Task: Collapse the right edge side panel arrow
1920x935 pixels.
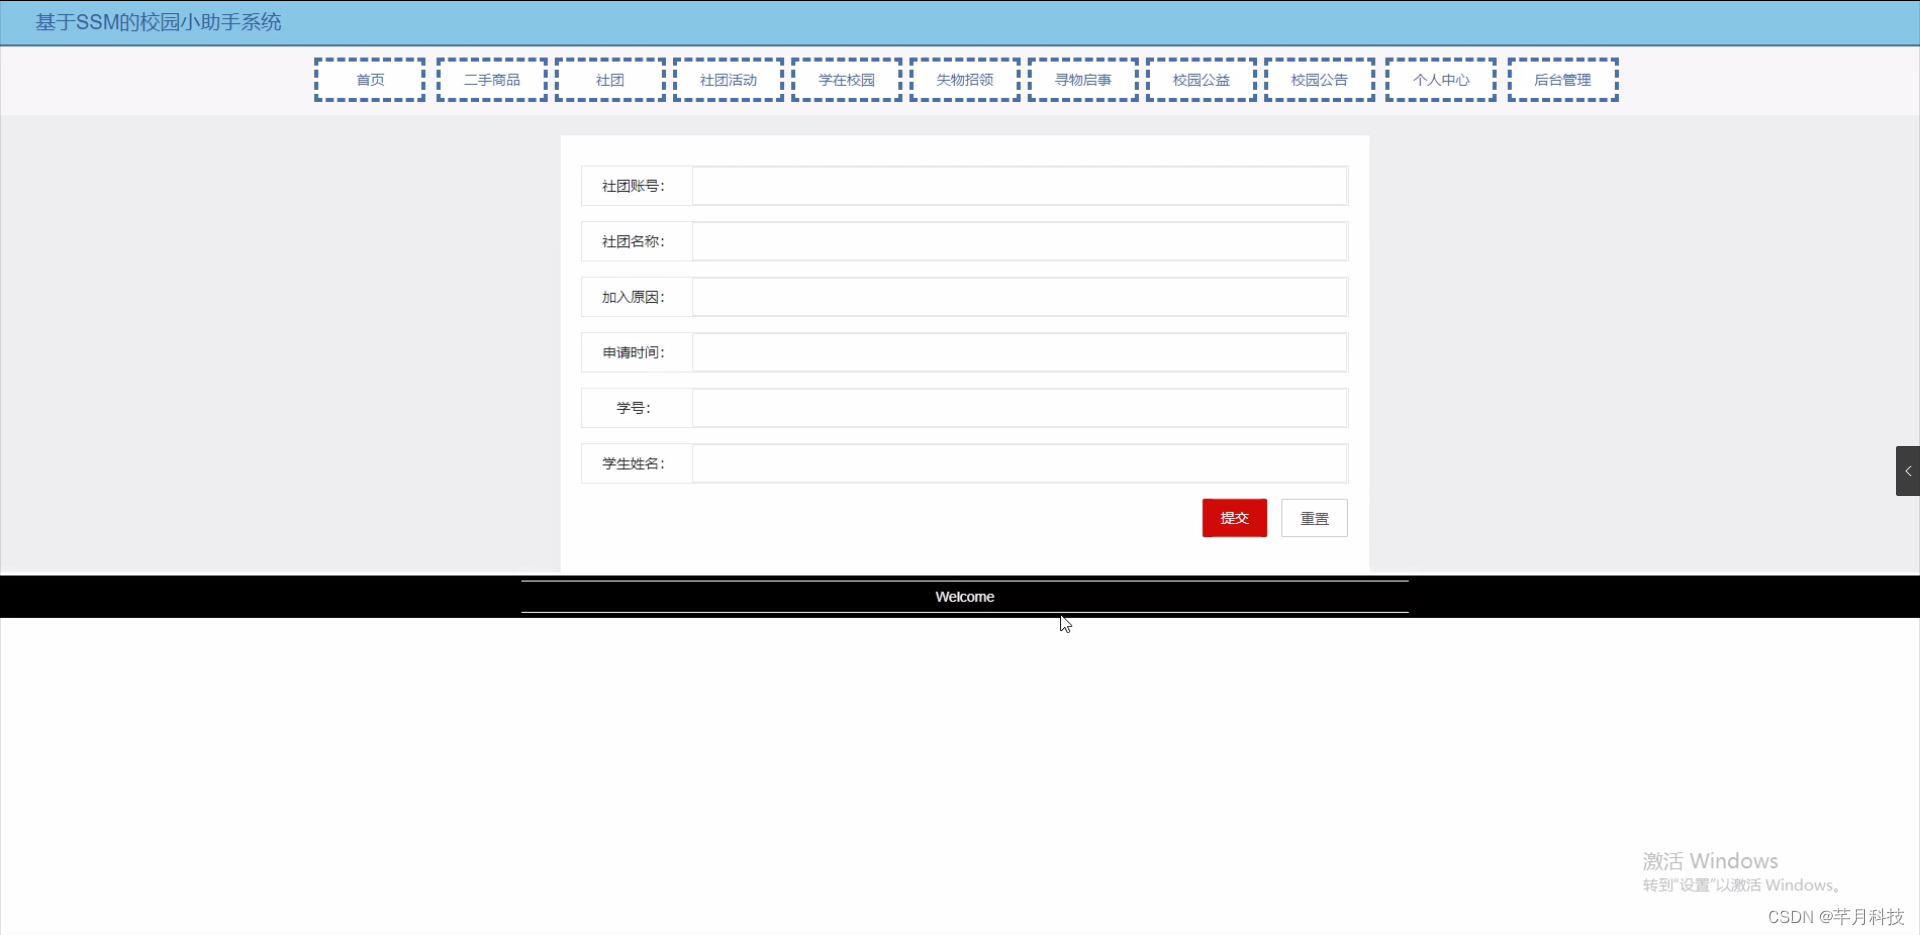Action: coord(1908,470)
